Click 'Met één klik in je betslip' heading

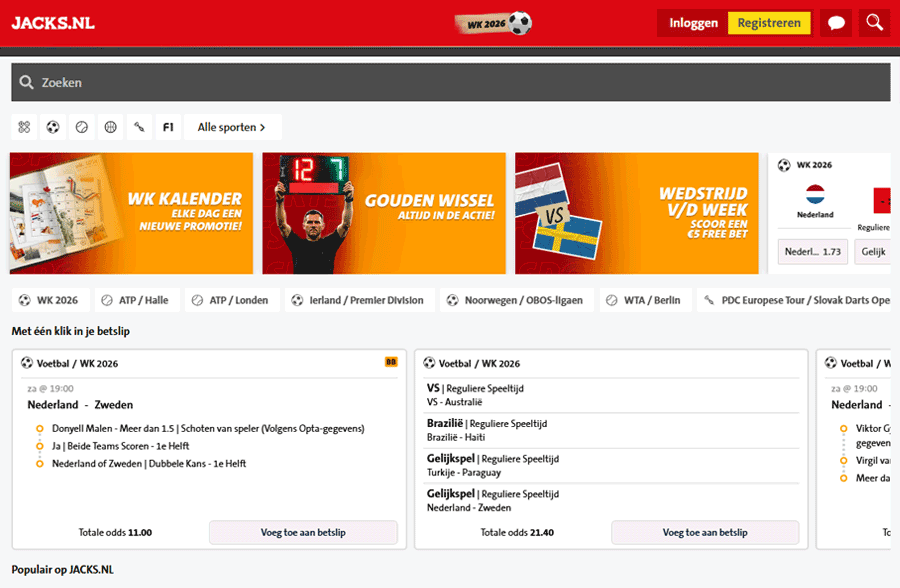(x=71, y=331)
